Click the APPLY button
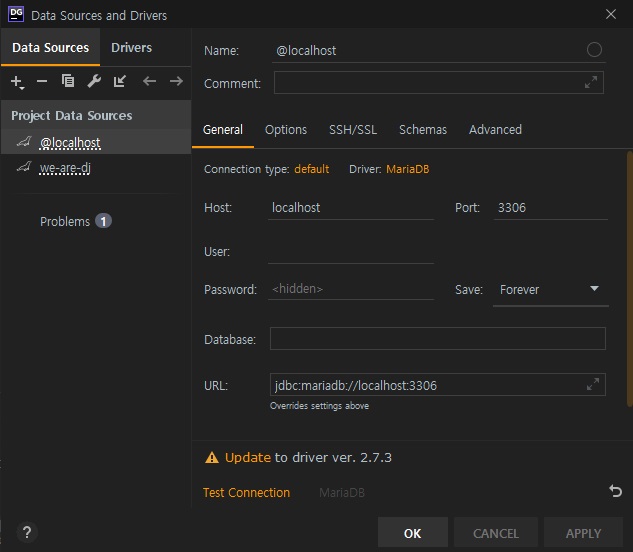Screen dimensions: 633x552 [583, 533]
